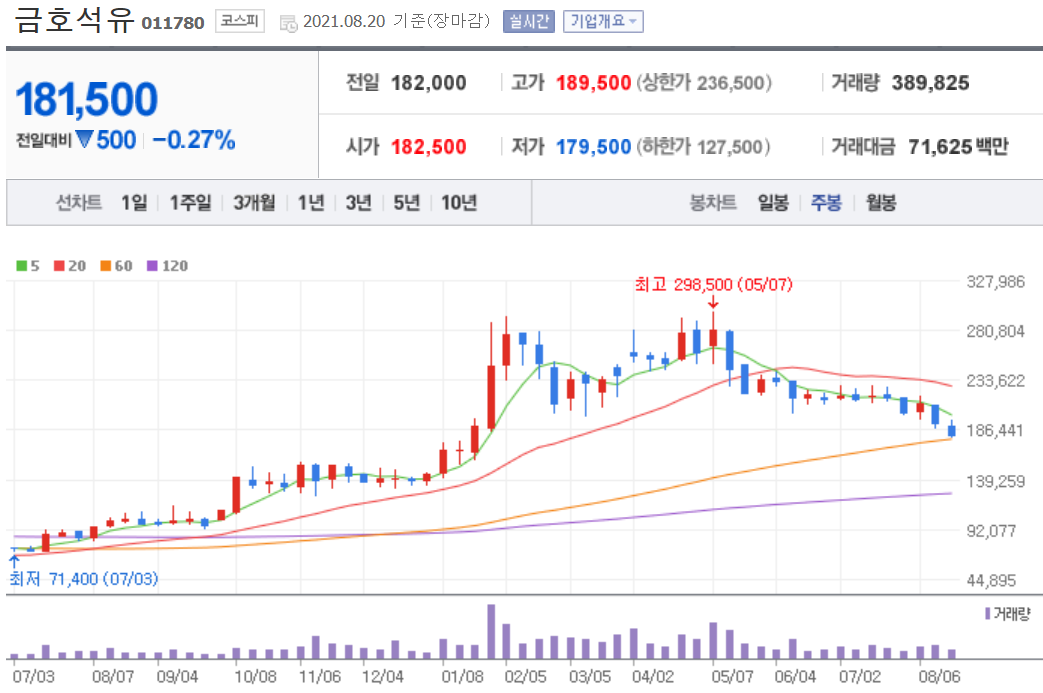This screenshot has height=693, width=1043.
Task: Select the 3개월 line chart tab
Action: [x=254, y=202]
